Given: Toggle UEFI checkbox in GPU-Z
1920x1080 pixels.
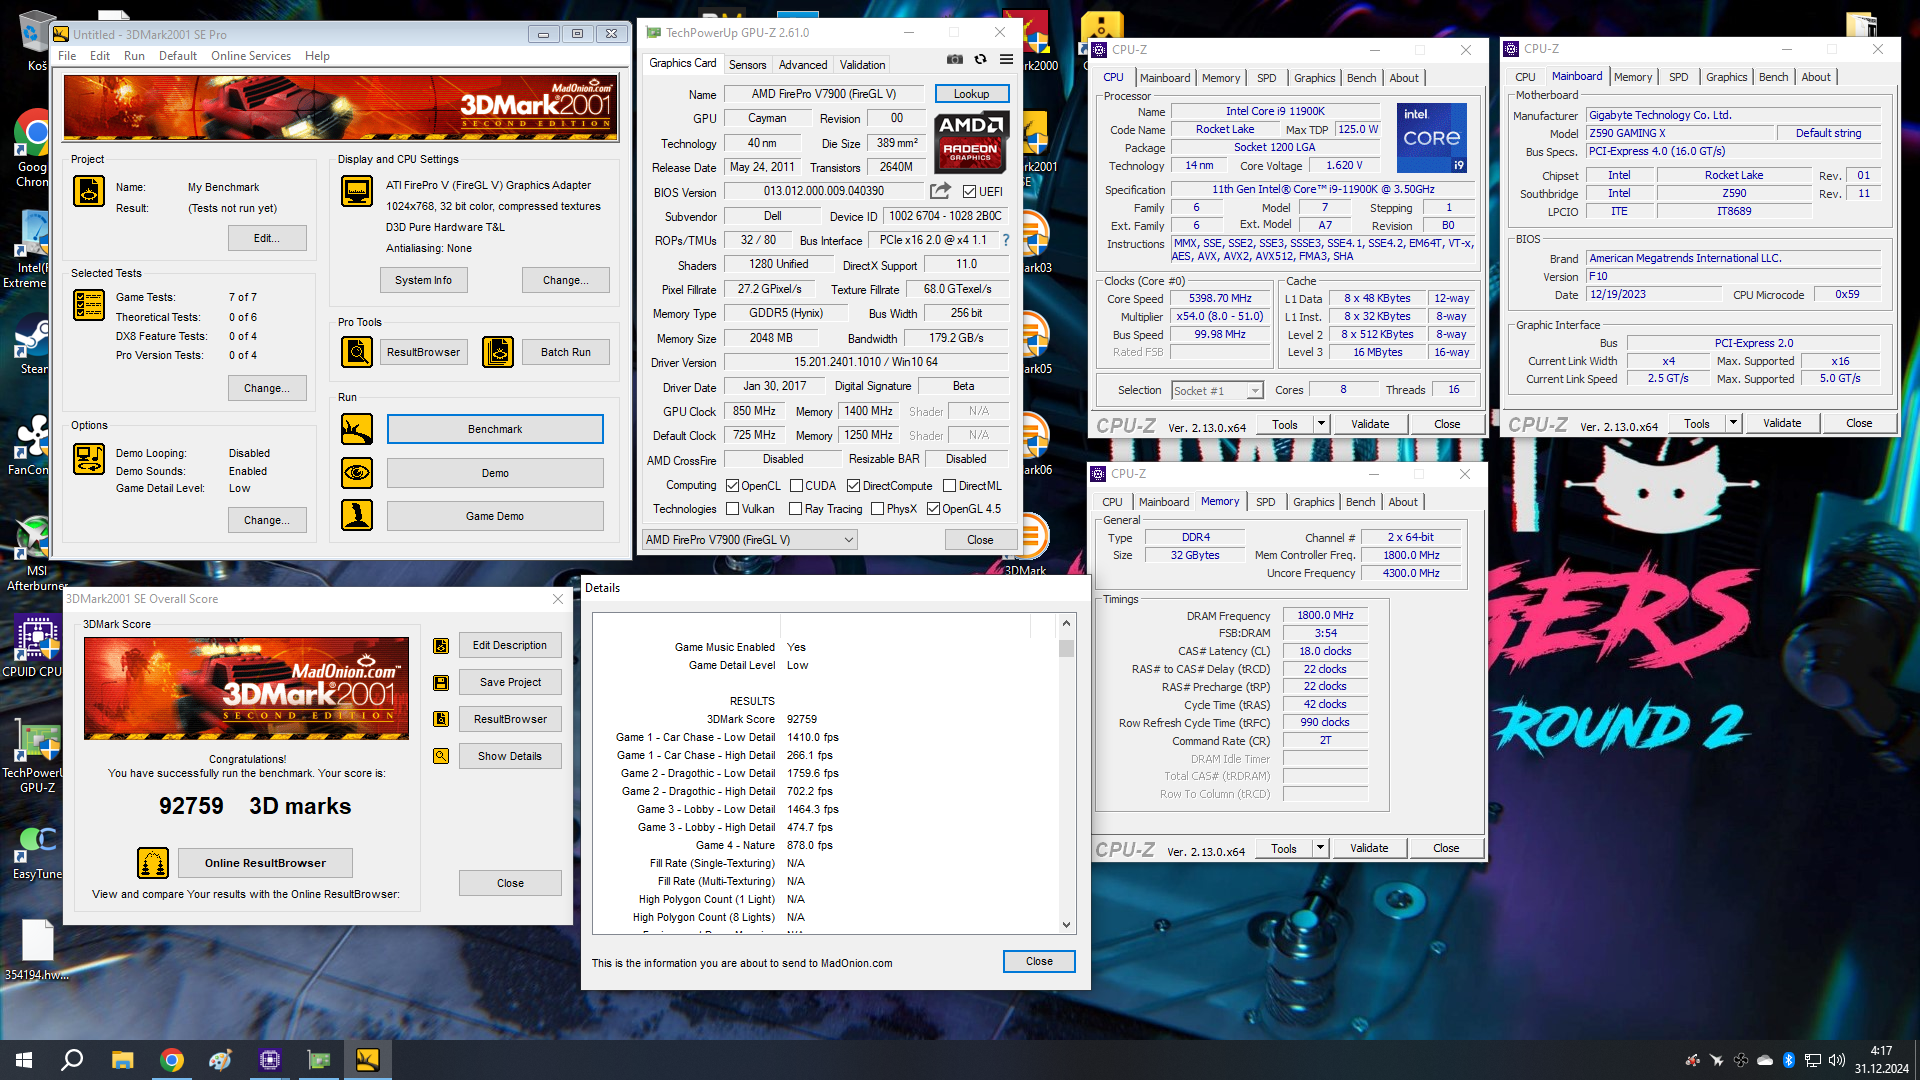Looking at the screenshot, I should [x=969, y=192].
